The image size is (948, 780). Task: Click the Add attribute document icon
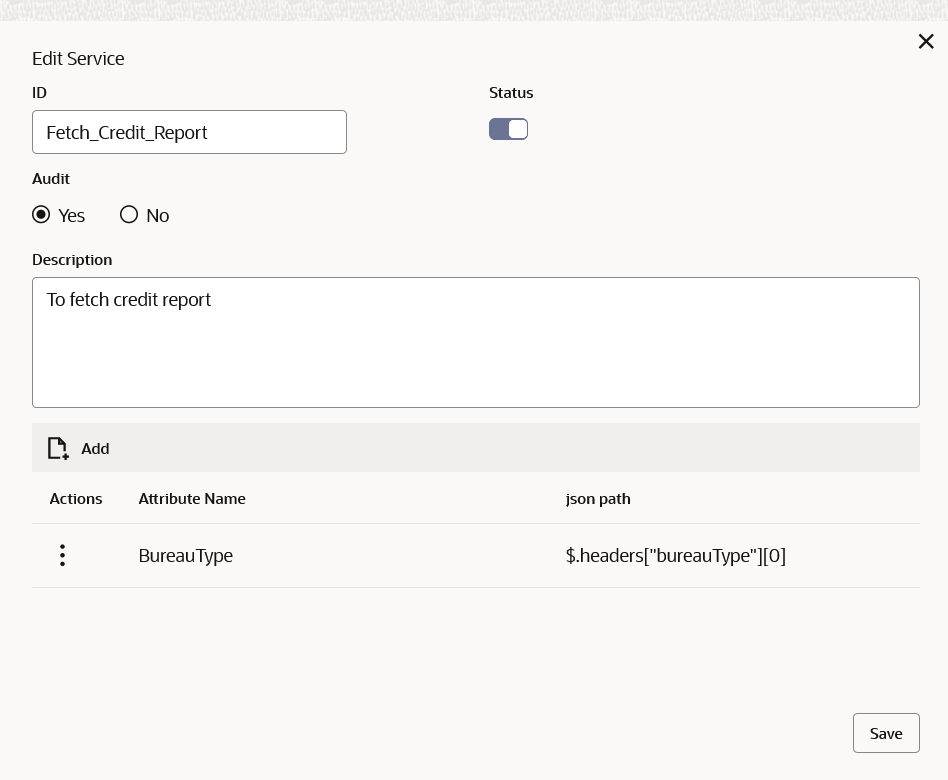point(58,448)
